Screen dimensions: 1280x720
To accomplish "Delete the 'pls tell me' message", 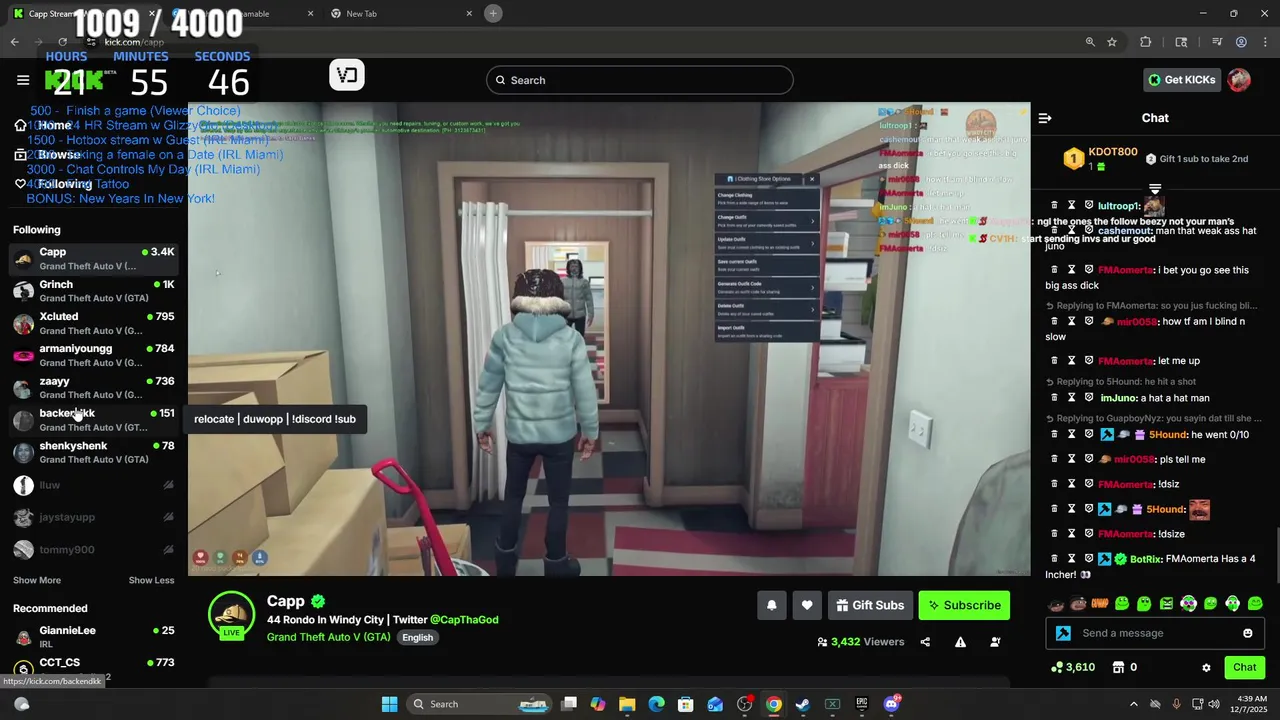I will (x=1054, y=459).
